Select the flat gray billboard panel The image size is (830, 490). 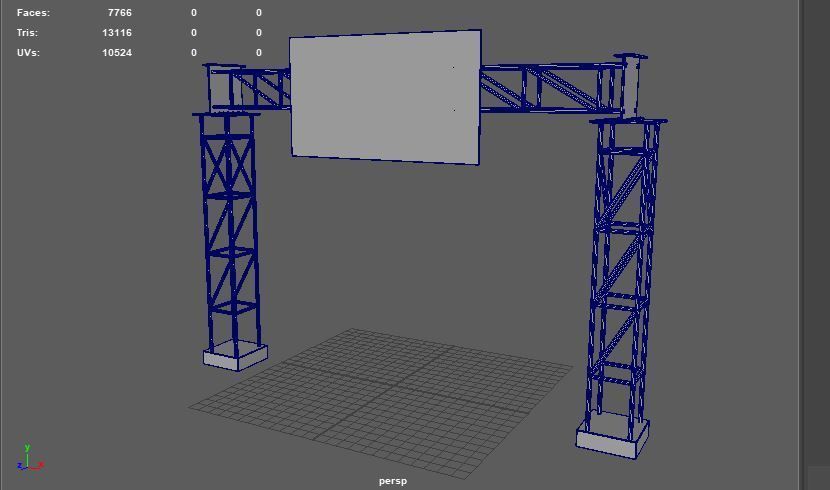click(x=385, y=97)
